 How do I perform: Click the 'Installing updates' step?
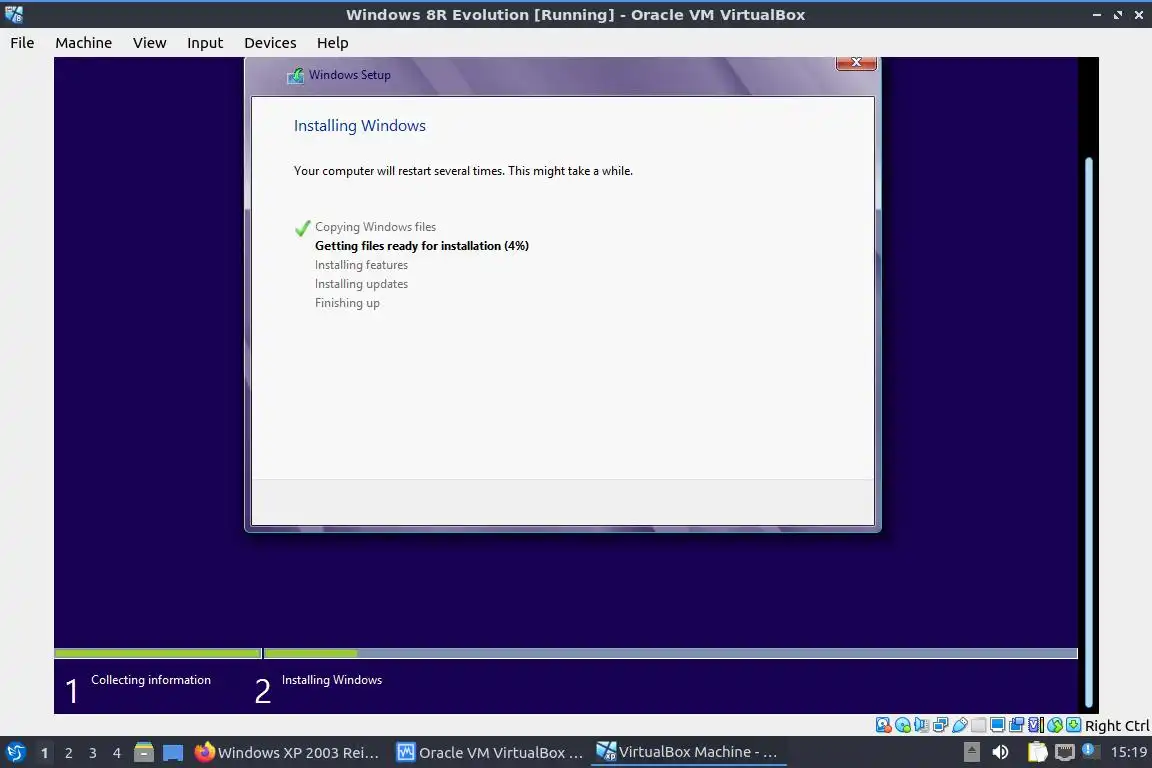tap(361, 284)
